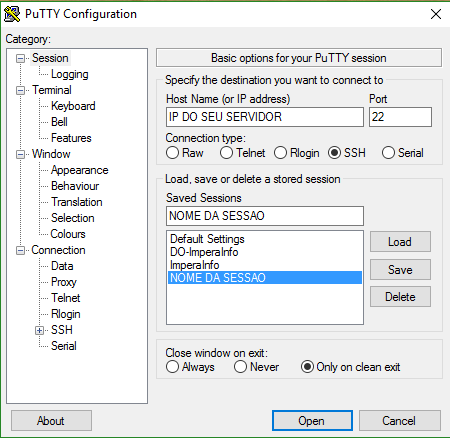Open the Data settings category
Viewport: 450px width, 438px height.
(x=62, y=266)
